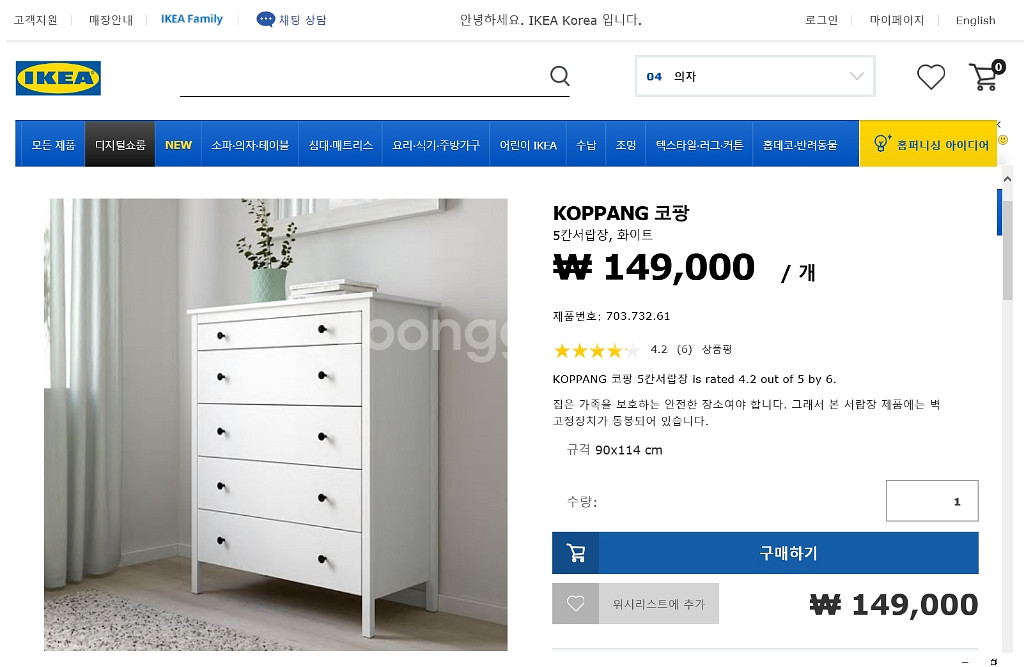Viewport: 1024px width, 667px height.
Task: Open the wishlist heart icon in header
Action: 931,77
